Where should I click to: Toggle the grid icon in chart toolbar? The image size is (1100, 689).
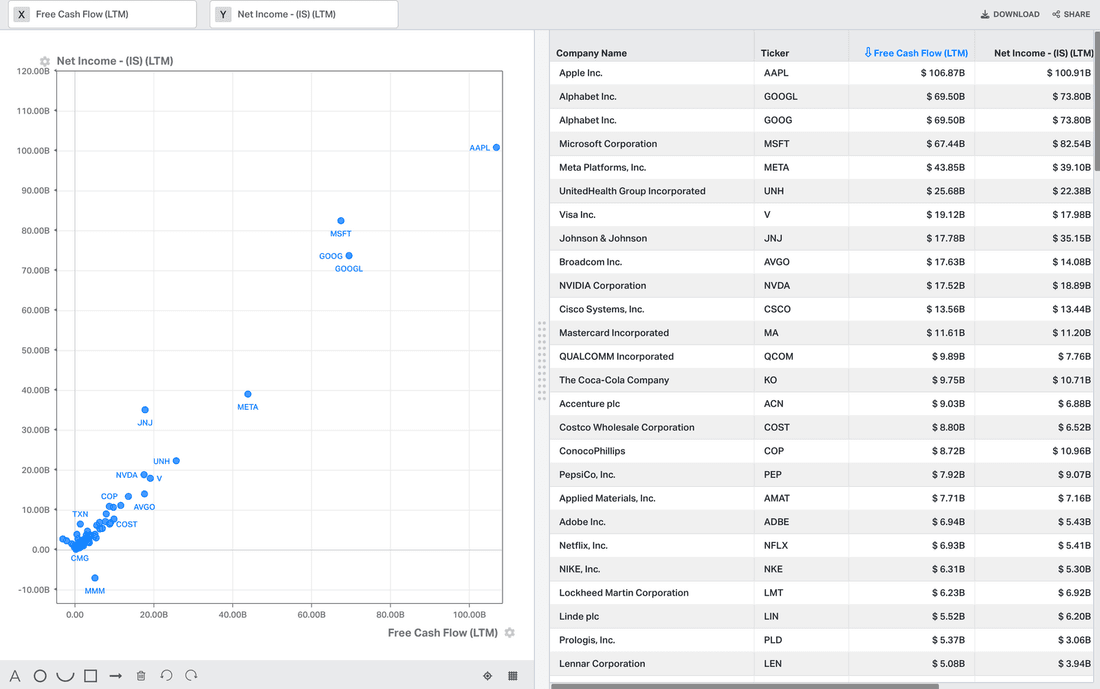(513, 676)
